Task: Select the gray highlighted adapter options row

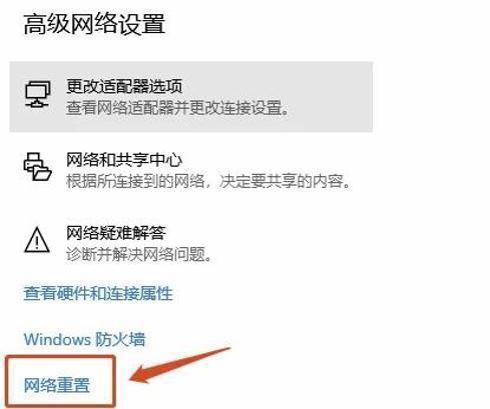Action: click(191, 97)
